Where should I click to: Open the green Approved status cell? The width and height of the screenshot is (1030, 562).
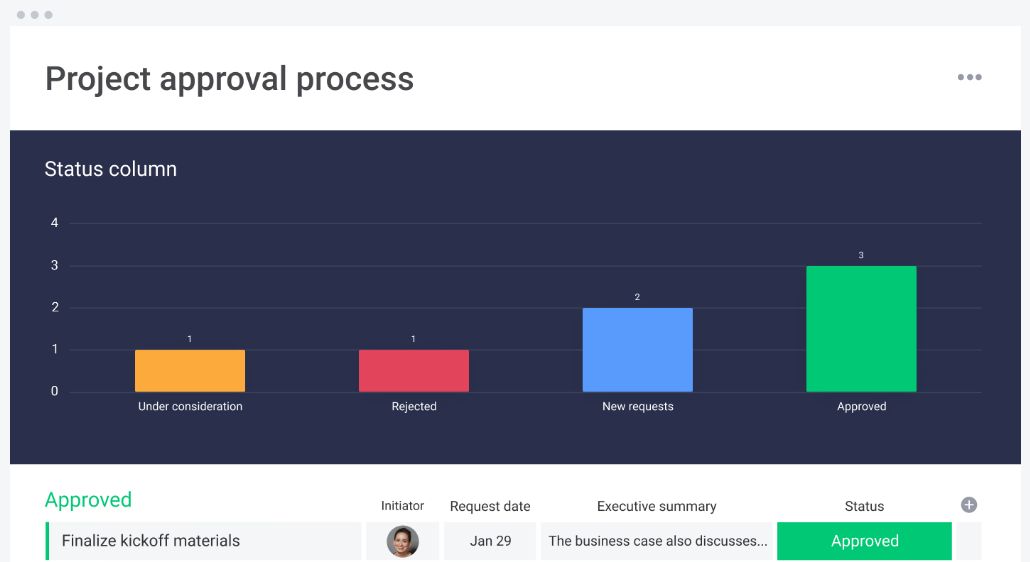[864, 541]
